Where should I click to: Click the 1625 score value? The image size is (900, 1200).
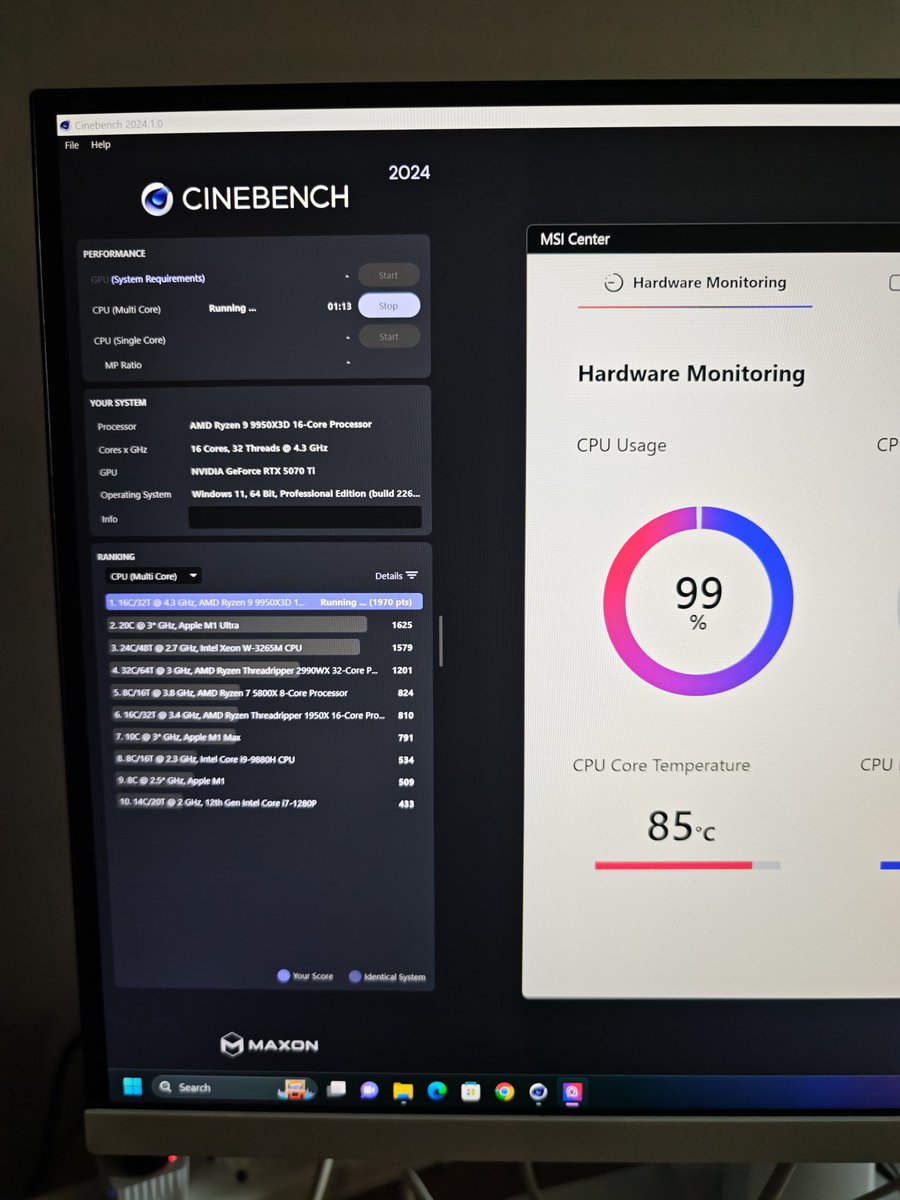(402, 625)
